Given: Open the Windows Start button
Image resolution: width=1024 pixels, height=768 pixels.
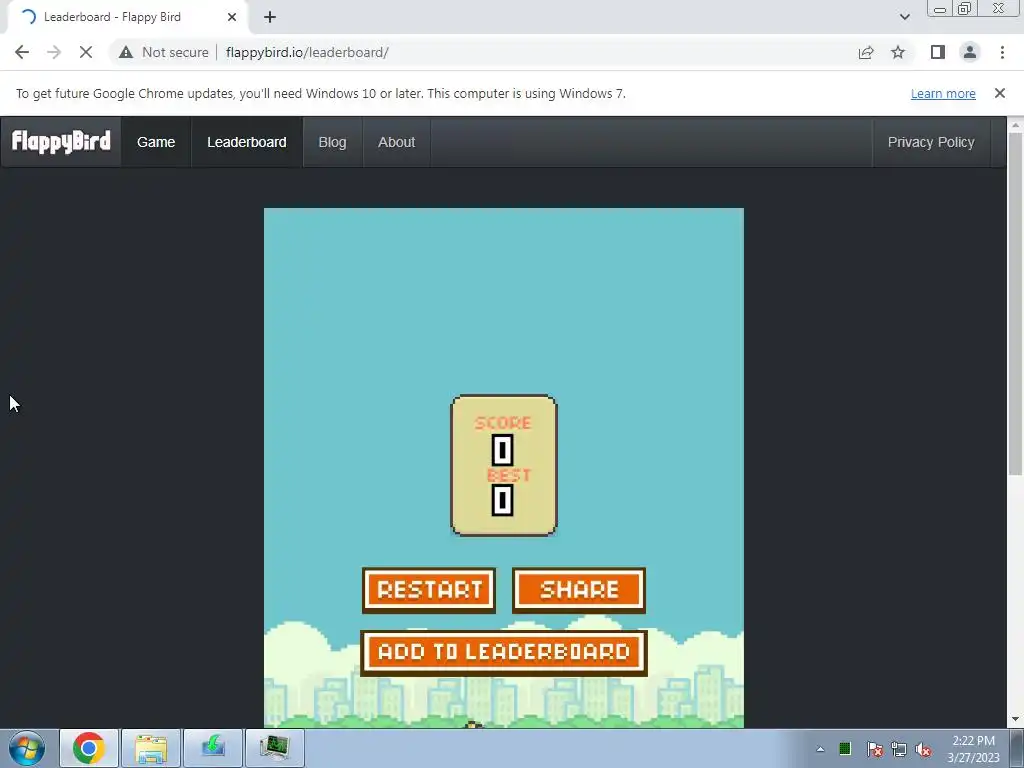Looking at the screenshot, I should pyautogui.click(x=27, y=748).
